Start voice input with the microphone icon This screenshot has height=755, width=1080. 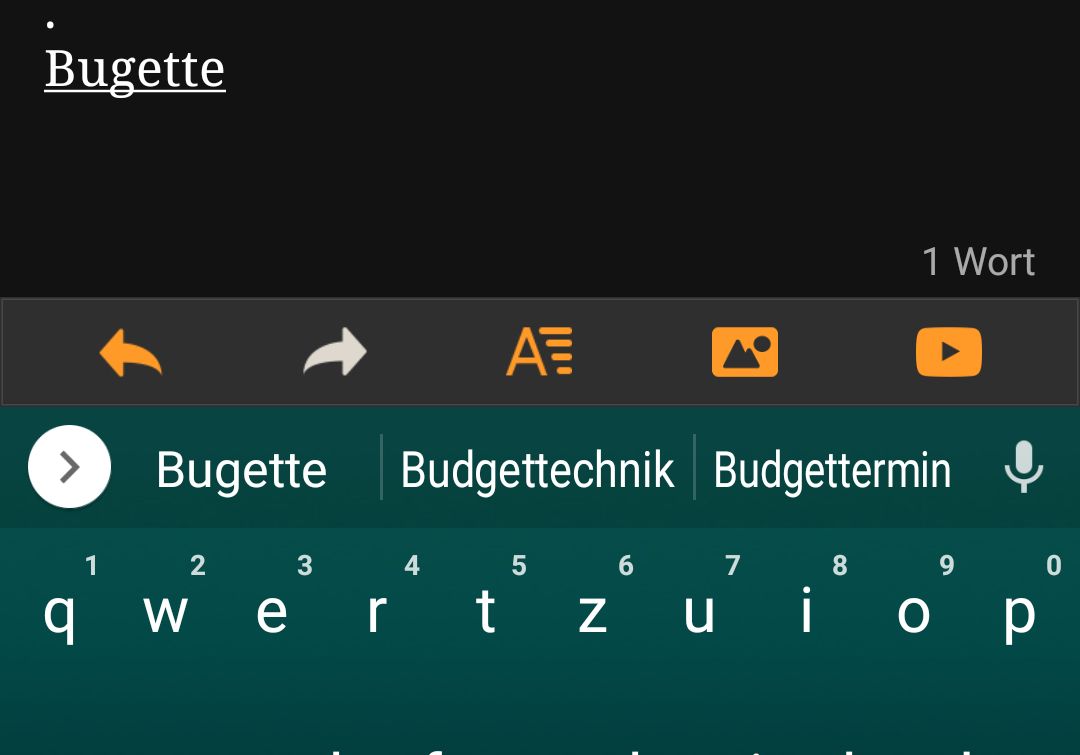click(1024, 467)
